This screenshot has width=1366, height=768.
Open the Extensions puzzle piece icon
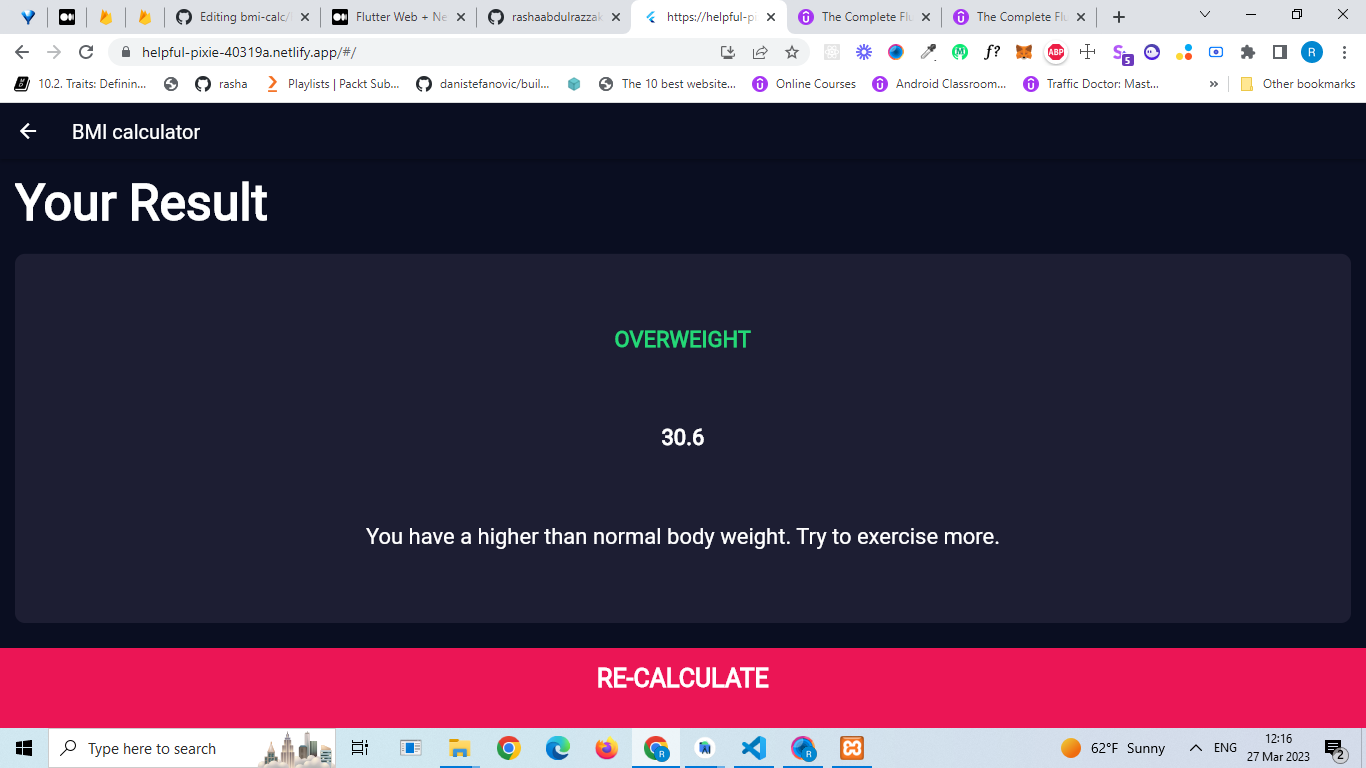(1247, 52)
